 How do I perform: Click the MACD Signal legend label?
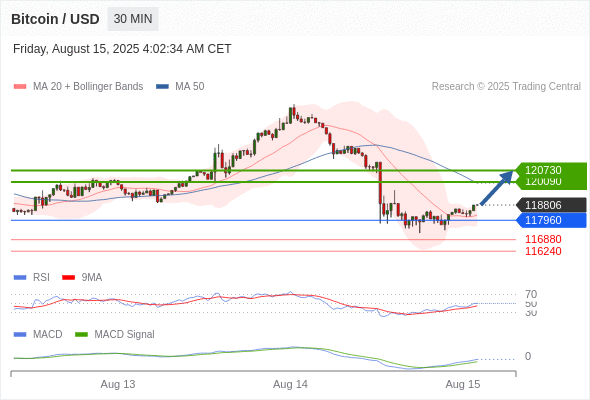click(x=125, y=335)
